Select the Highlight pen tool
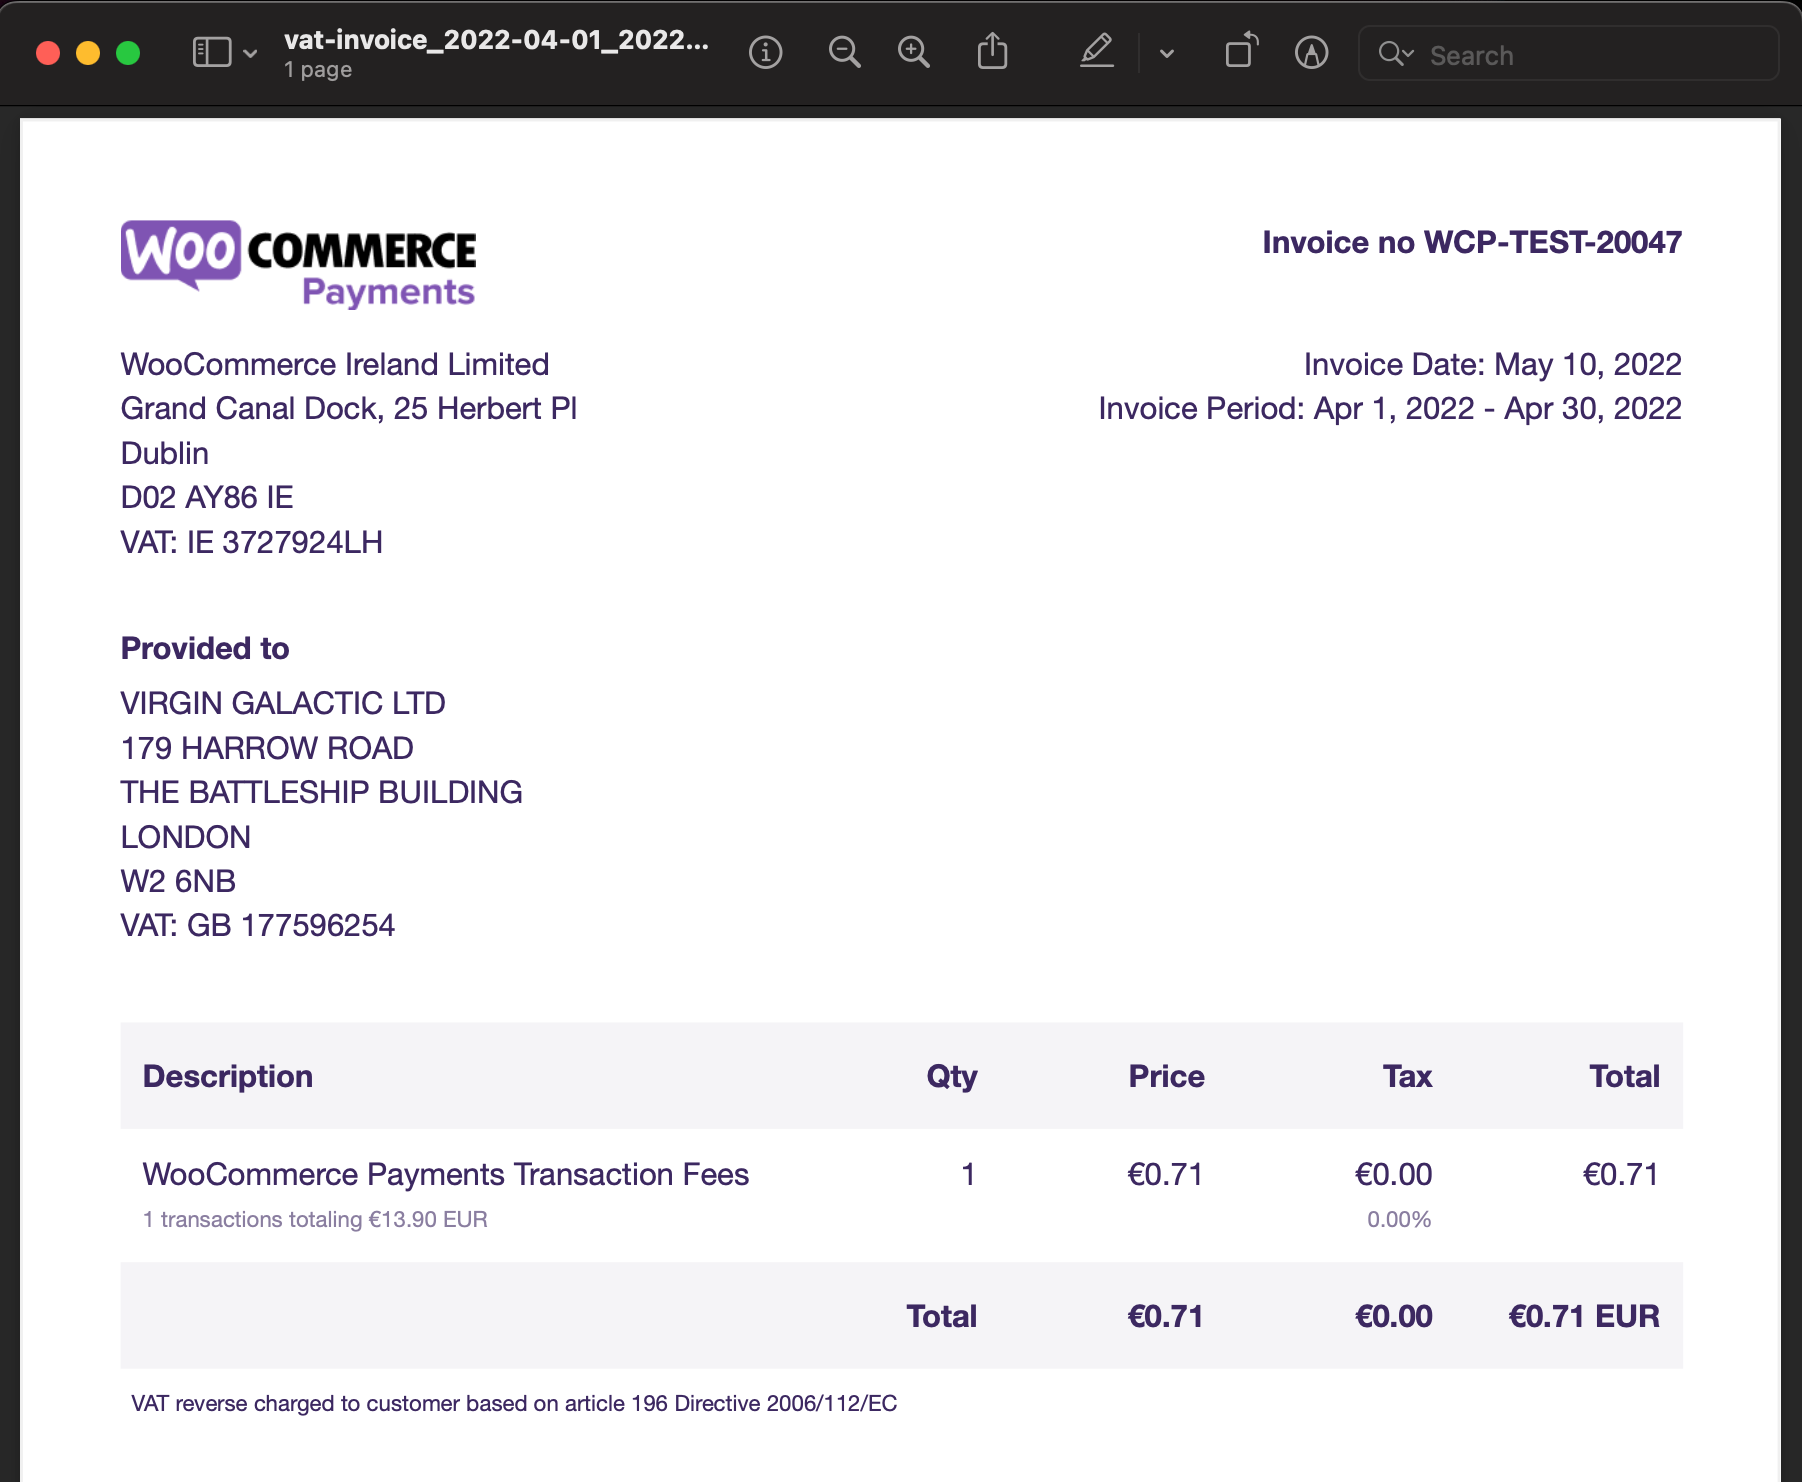Viewport: 1802px width, 1482px height. [1097, 51]
